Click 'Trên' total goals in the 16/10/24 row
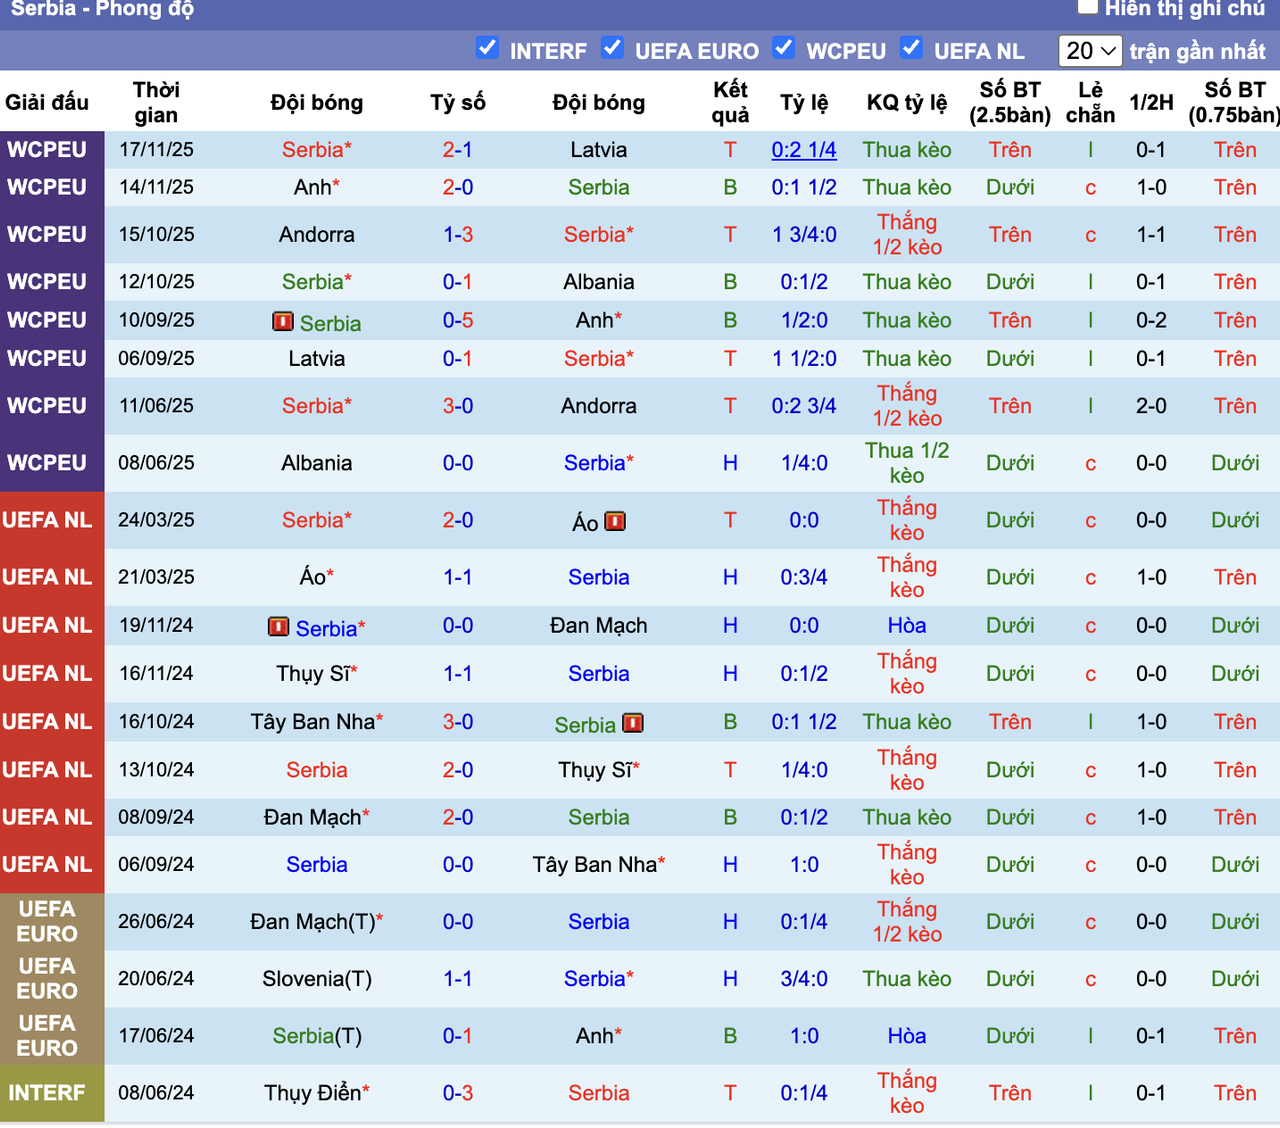Image resolution: width=1280 pixels, height=1128 pixels. click(x=1010, y=722)
